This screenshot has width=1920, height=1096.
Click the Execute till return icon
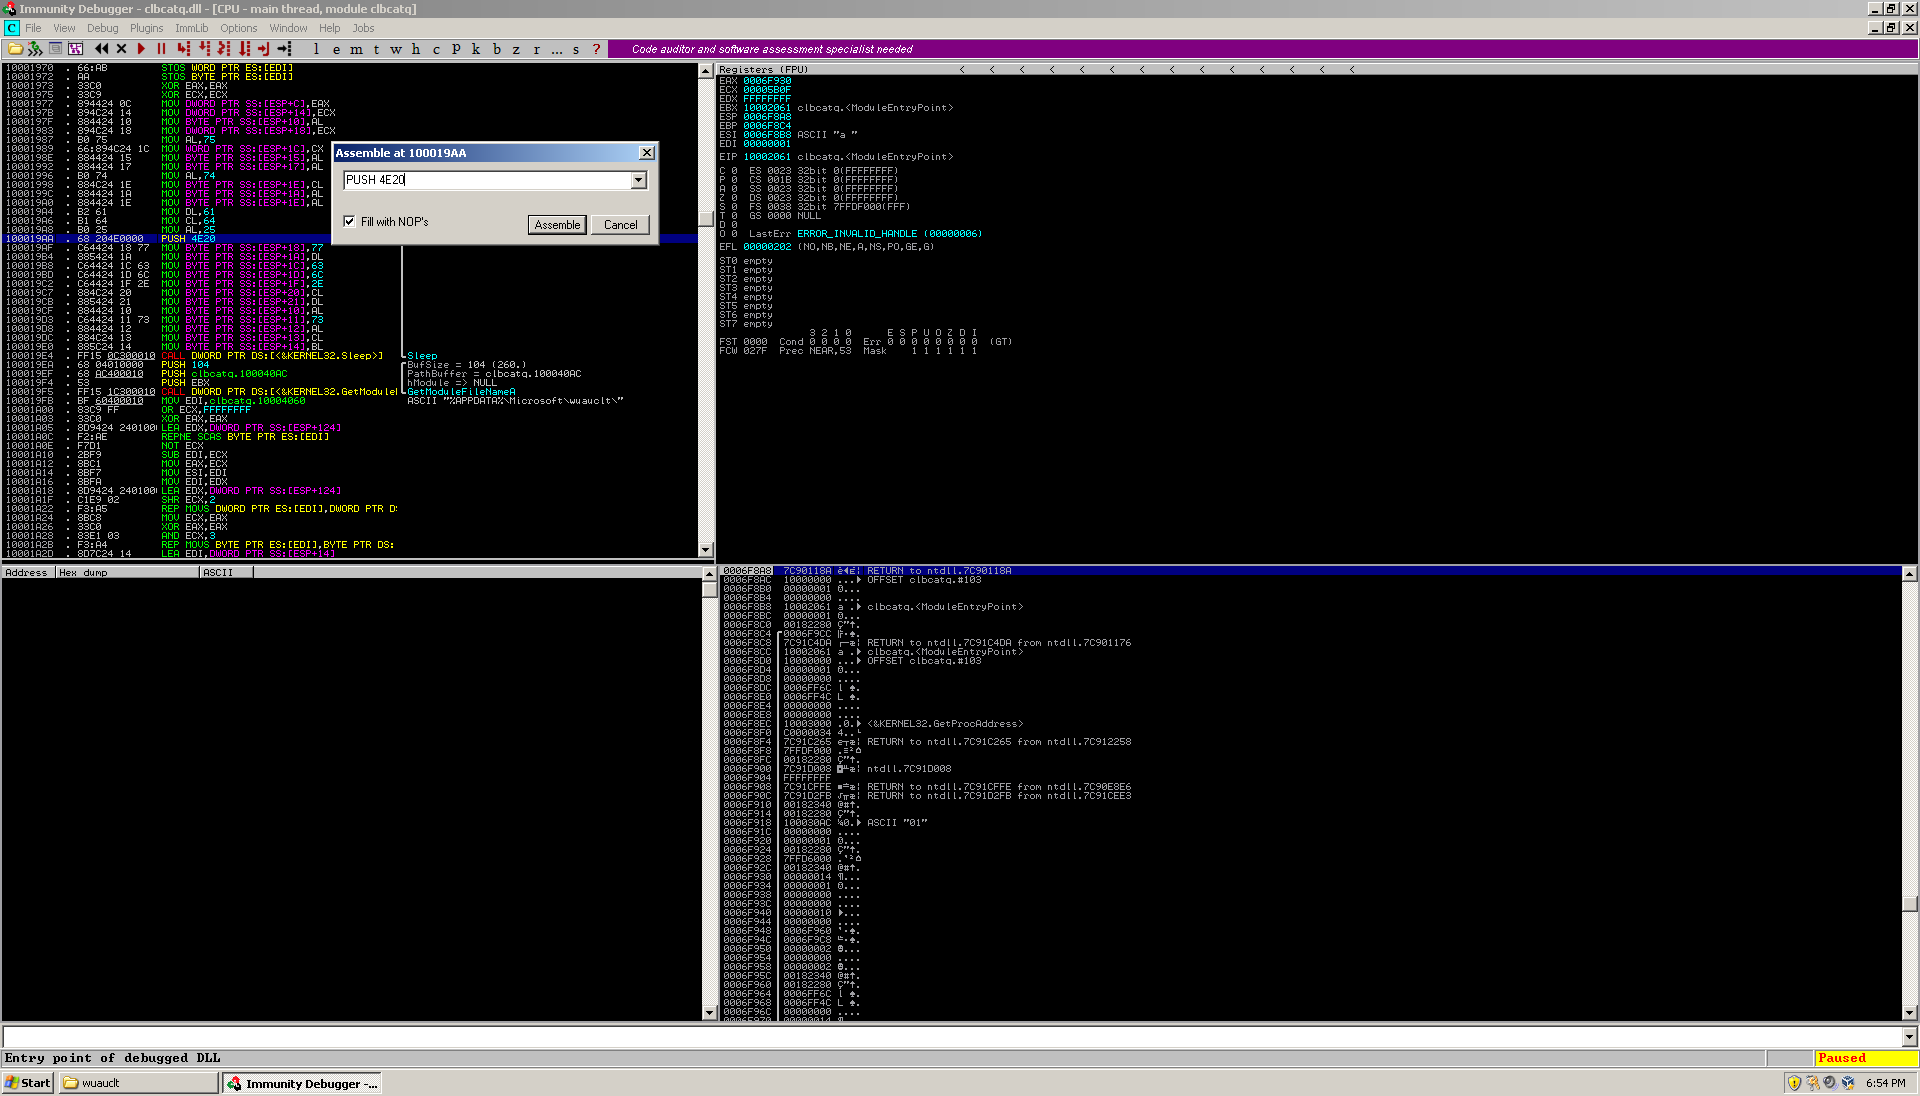pos(264,49)
